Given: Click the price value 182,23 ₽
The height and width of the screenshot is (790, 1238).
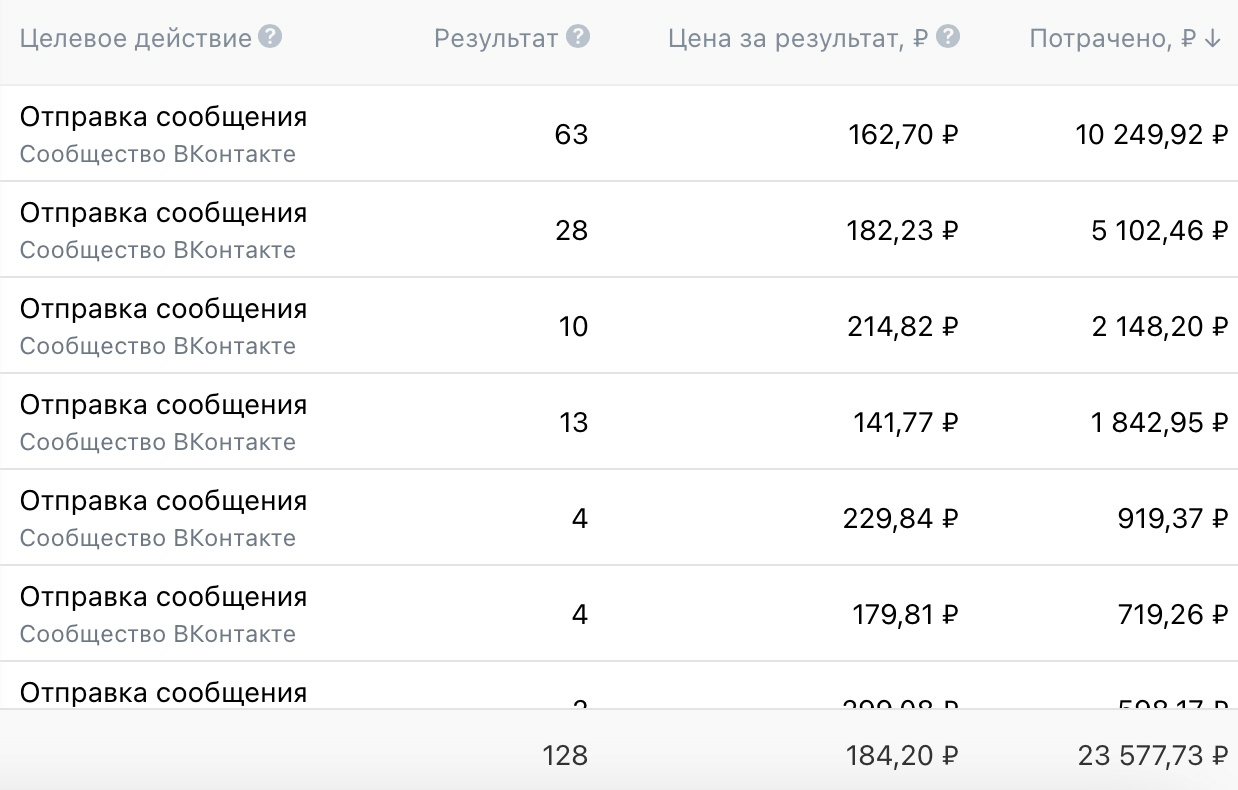Looking at the screenshot, I should click(901, 230).
